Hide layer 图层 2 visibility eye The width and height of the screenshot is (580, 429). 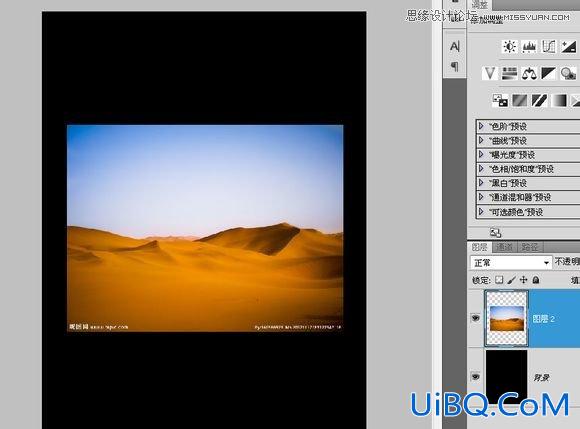[x=476, y=318]
